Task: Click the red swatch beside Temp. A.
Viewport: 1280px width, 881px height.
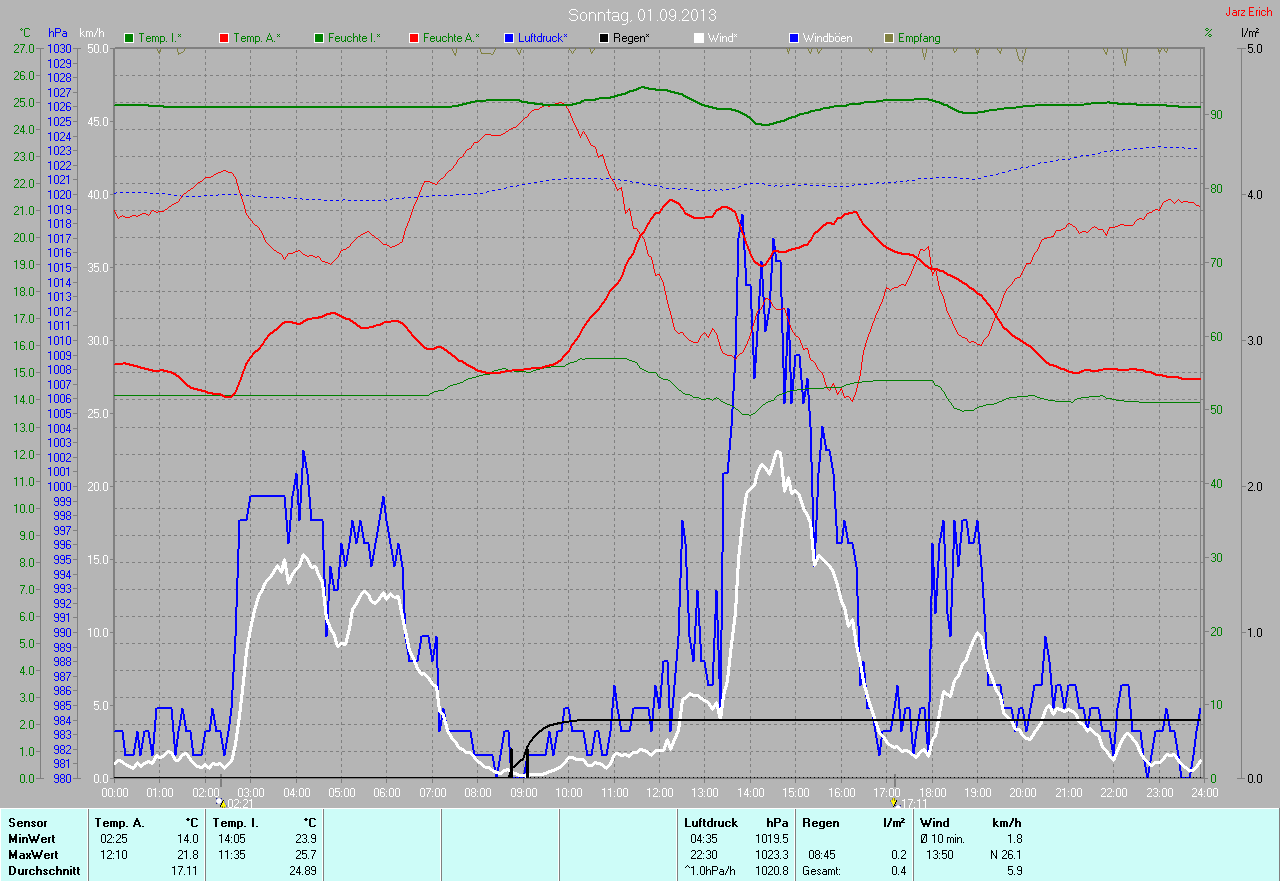Action: click(x=224, y=38)
